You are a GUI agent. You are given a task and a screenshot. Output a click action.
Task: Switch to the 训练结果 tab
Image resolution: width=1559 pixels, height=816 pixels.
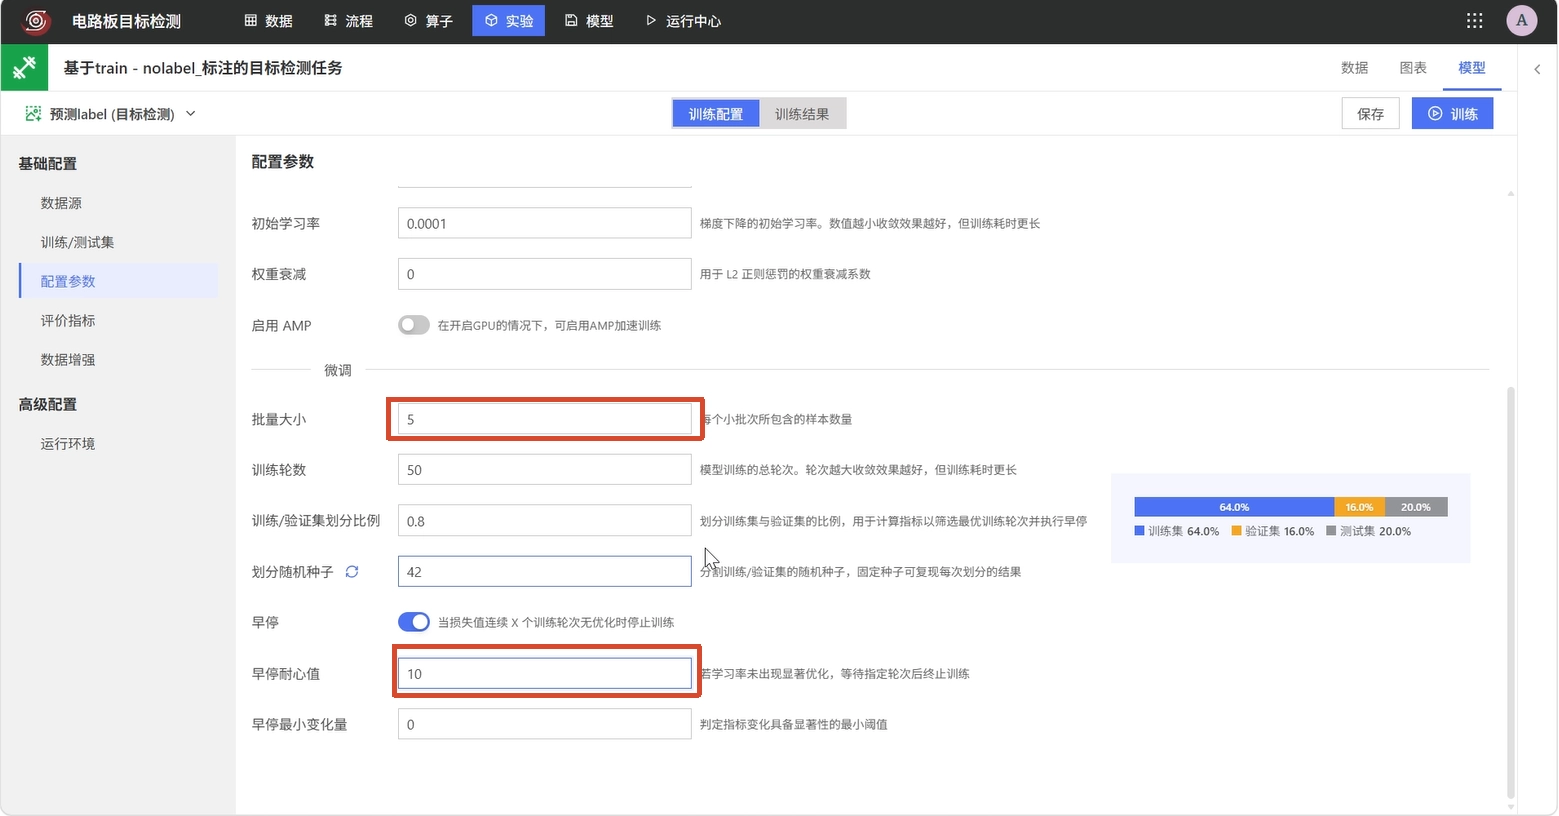point(802,114)
